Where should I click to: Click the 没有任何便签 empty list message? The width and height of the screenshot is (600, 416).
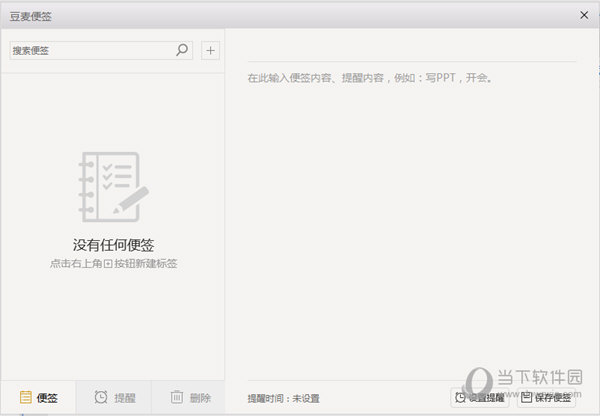coord(113,245)
